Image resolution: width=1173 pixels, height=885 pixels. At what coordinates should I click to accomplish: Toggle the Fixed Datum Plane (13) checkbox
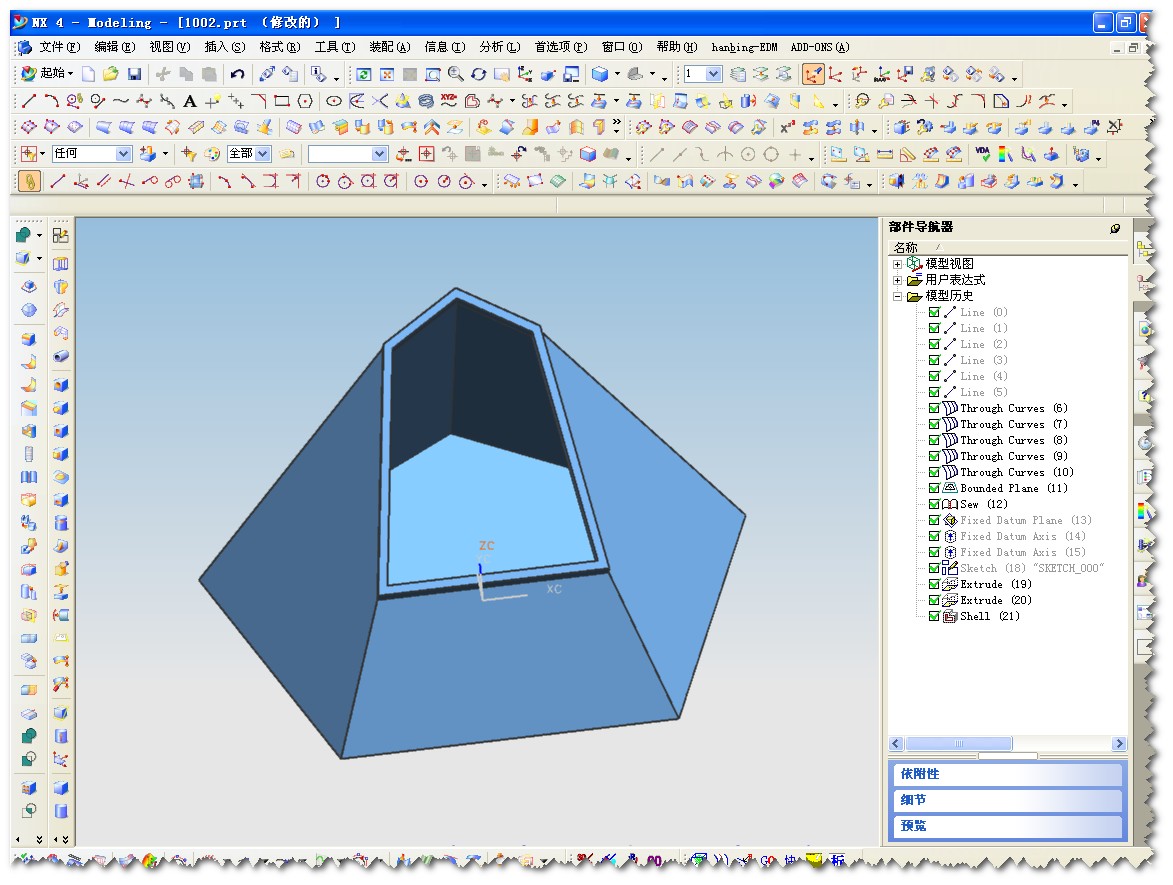(x=934, y=520)
